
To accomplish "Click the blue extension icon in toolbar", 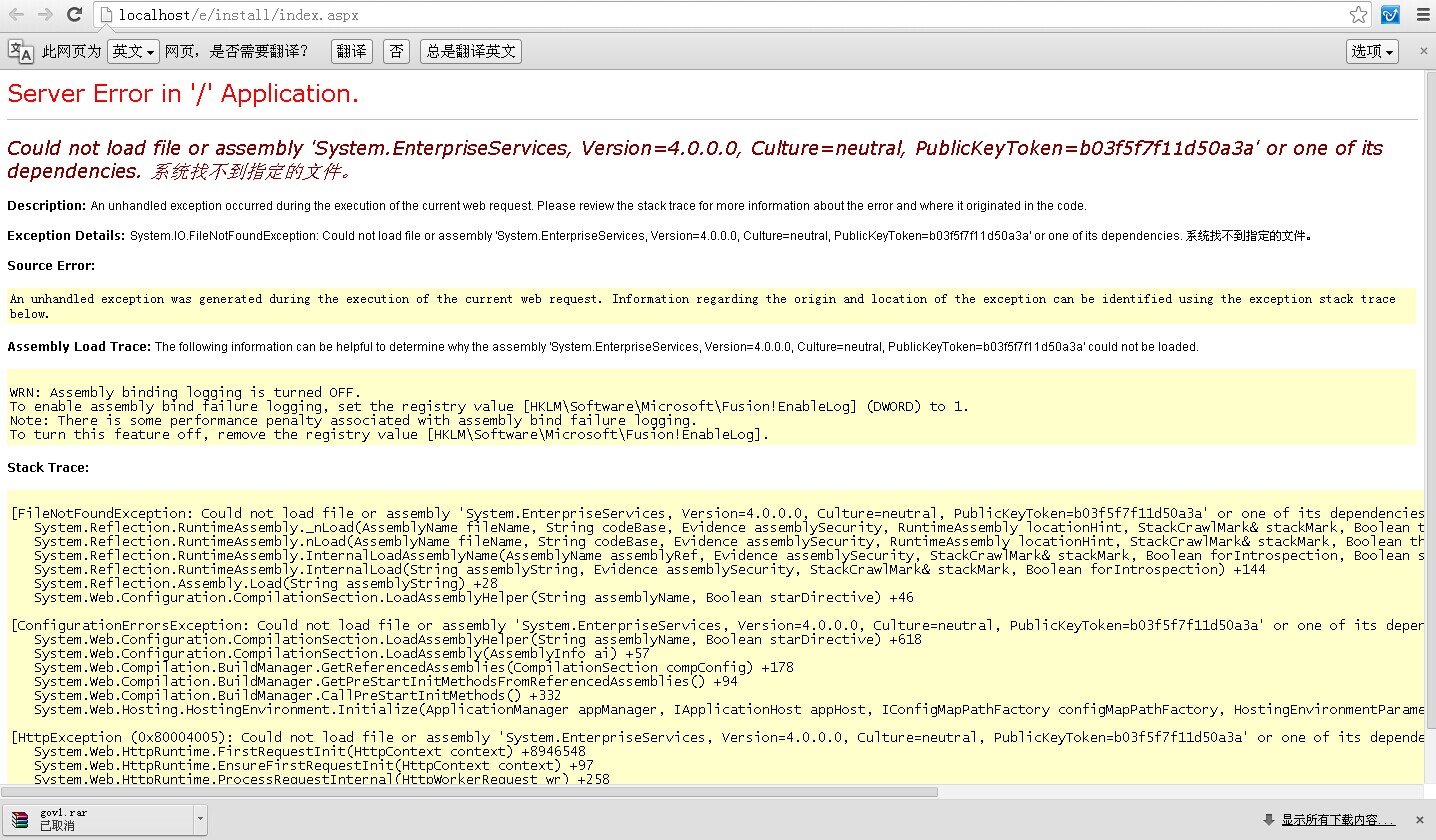I will click(x=1390, y=15).
